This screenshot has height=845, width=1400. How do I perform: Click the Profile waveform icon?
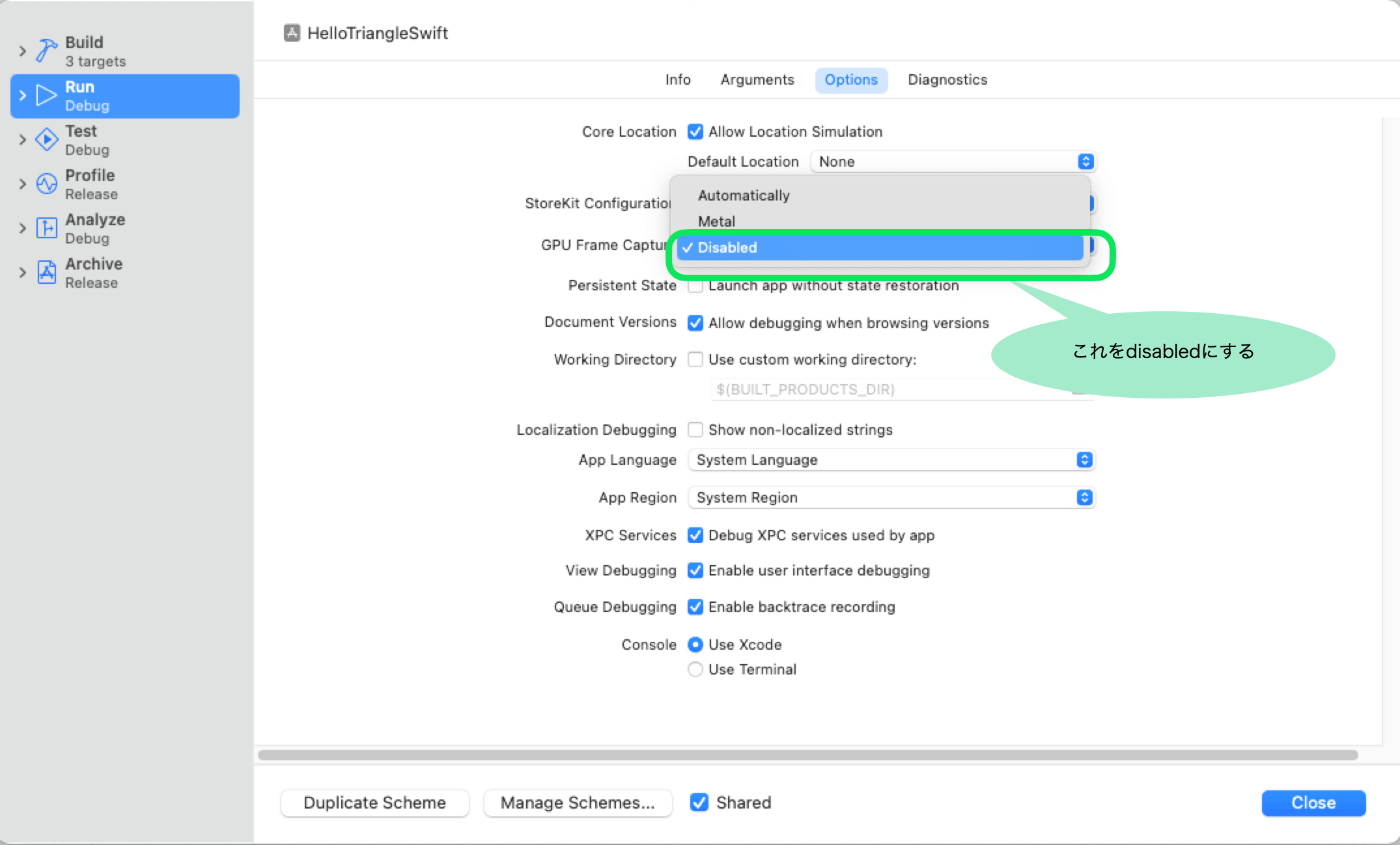click(47, 184)
